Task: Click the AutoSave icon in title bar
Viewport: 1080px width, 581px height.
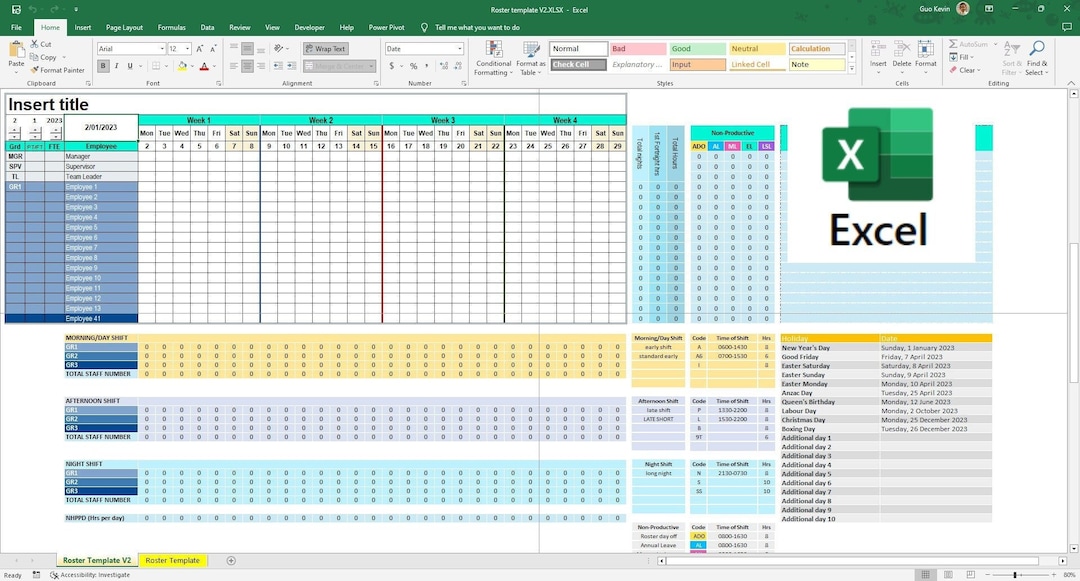Action: click(16, 10)
